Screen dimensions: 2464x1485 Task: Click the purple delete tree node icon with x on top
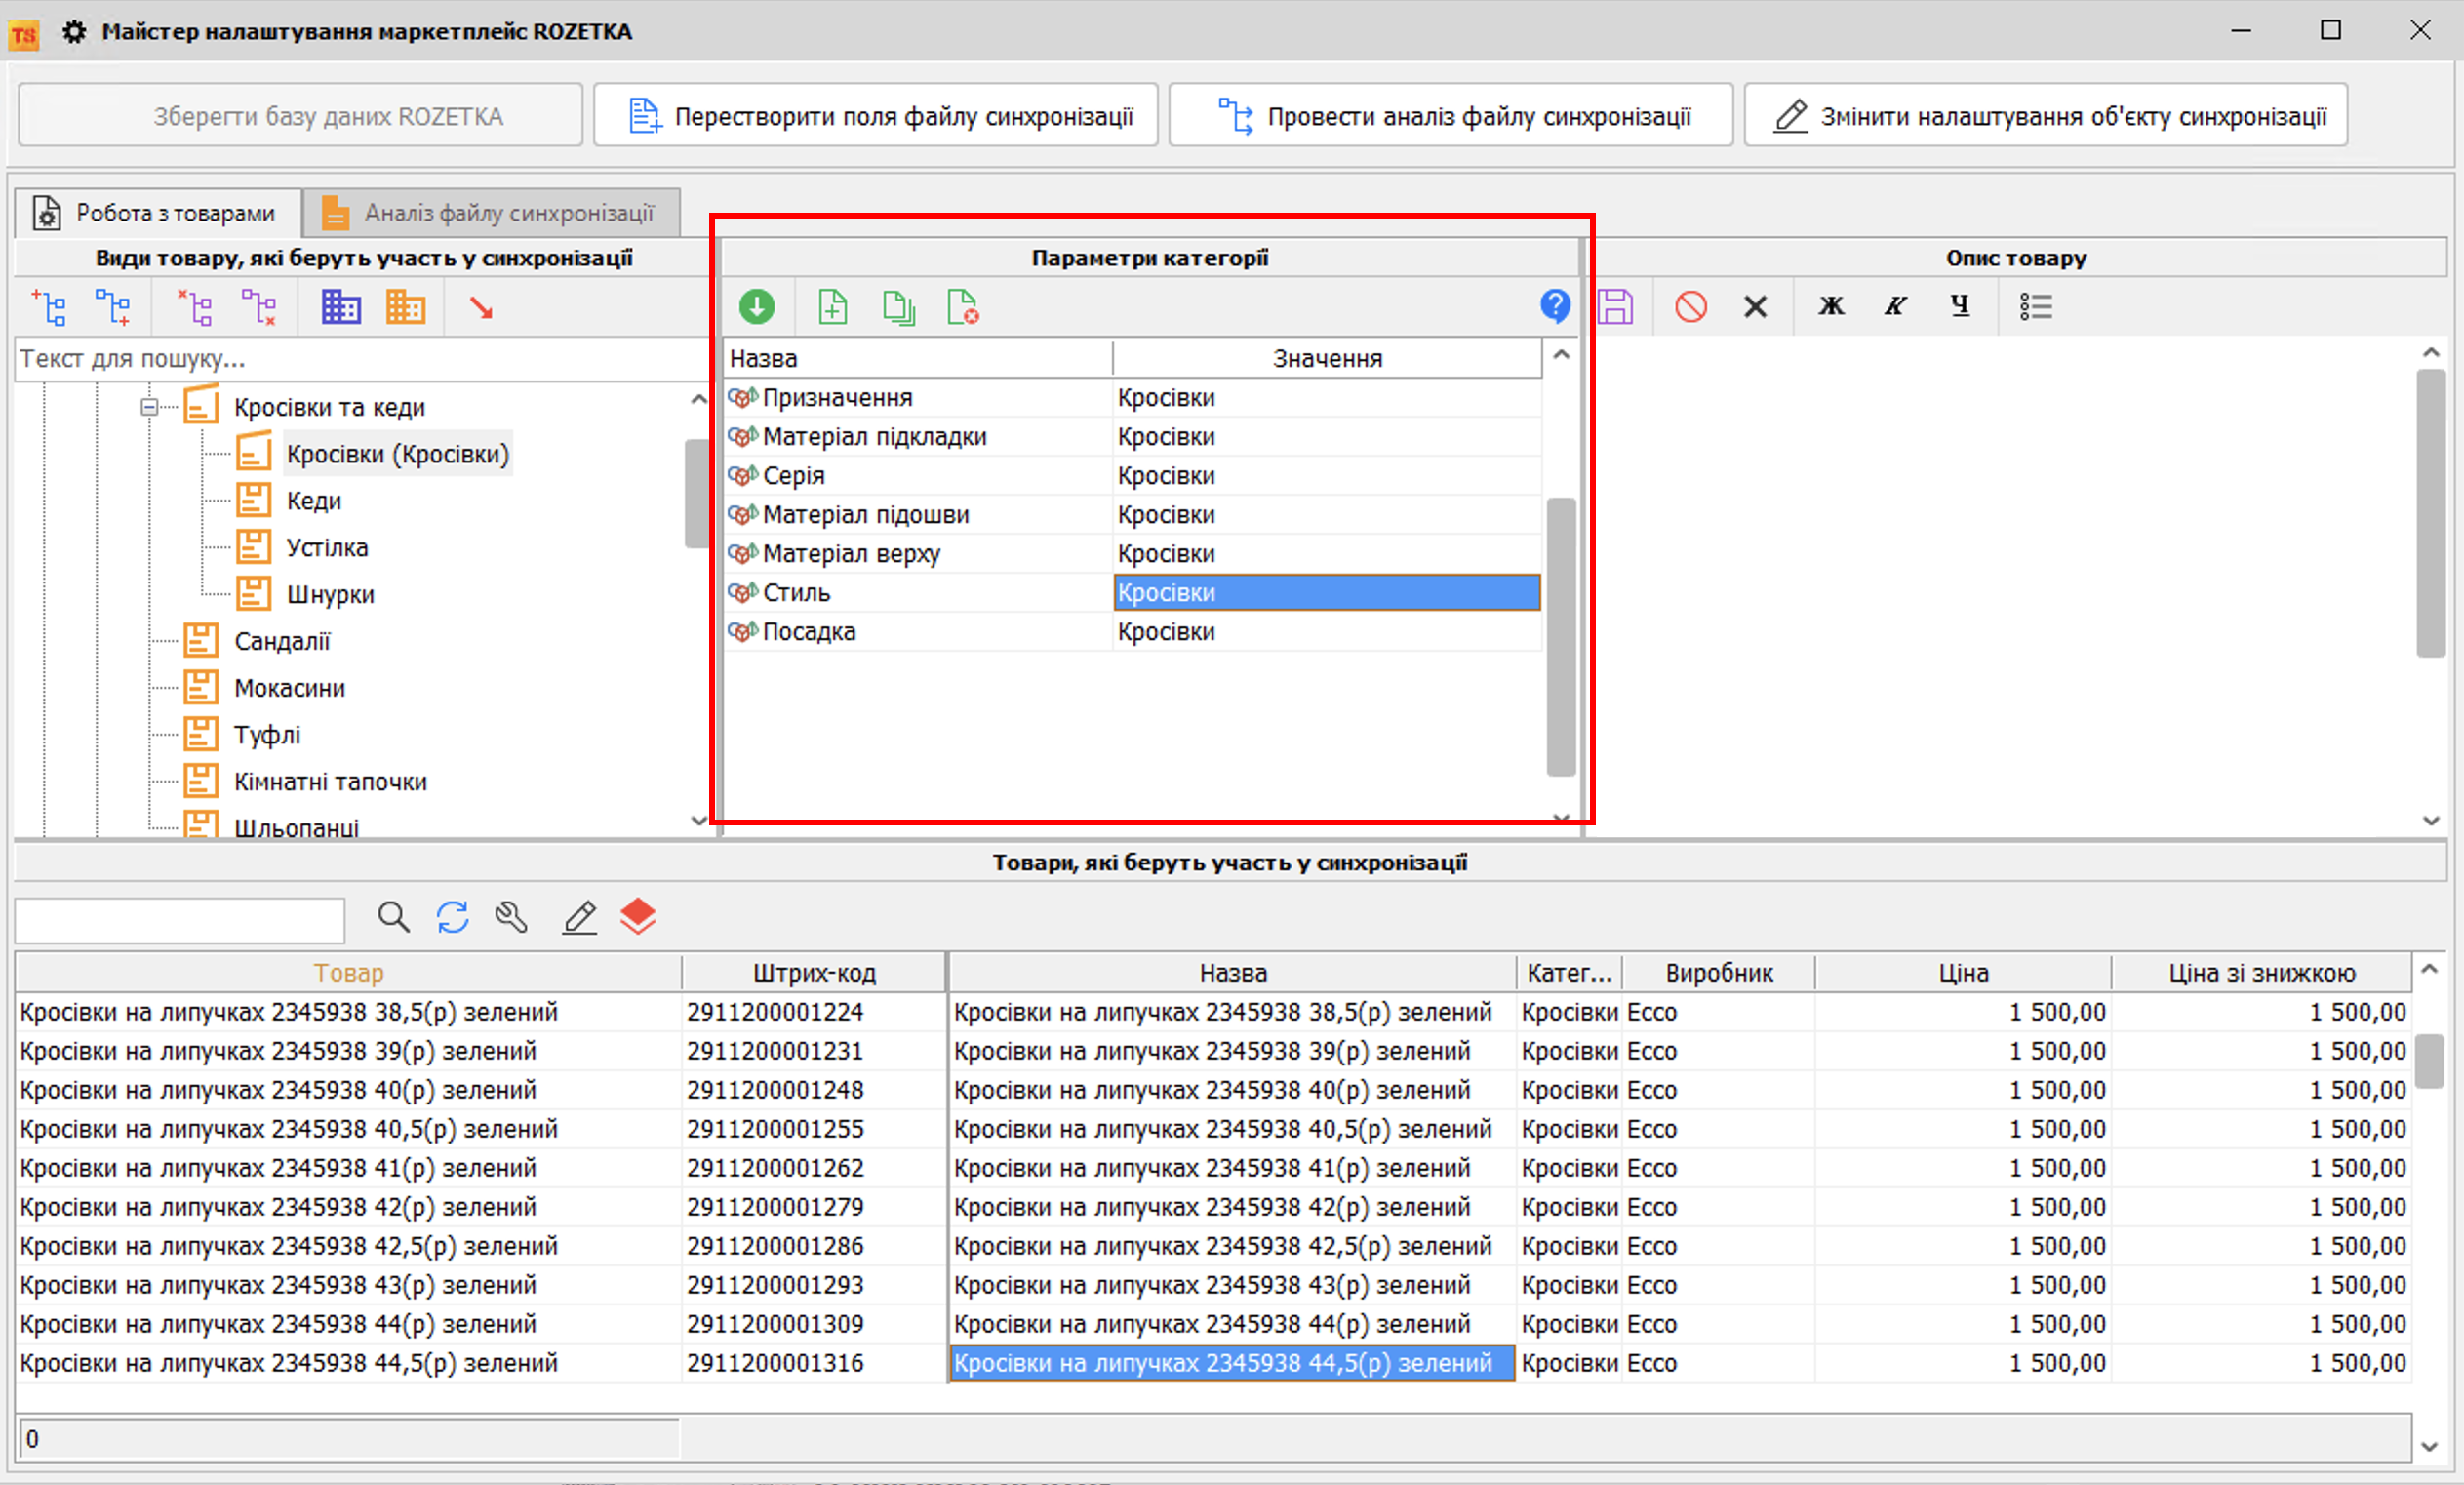195,307
